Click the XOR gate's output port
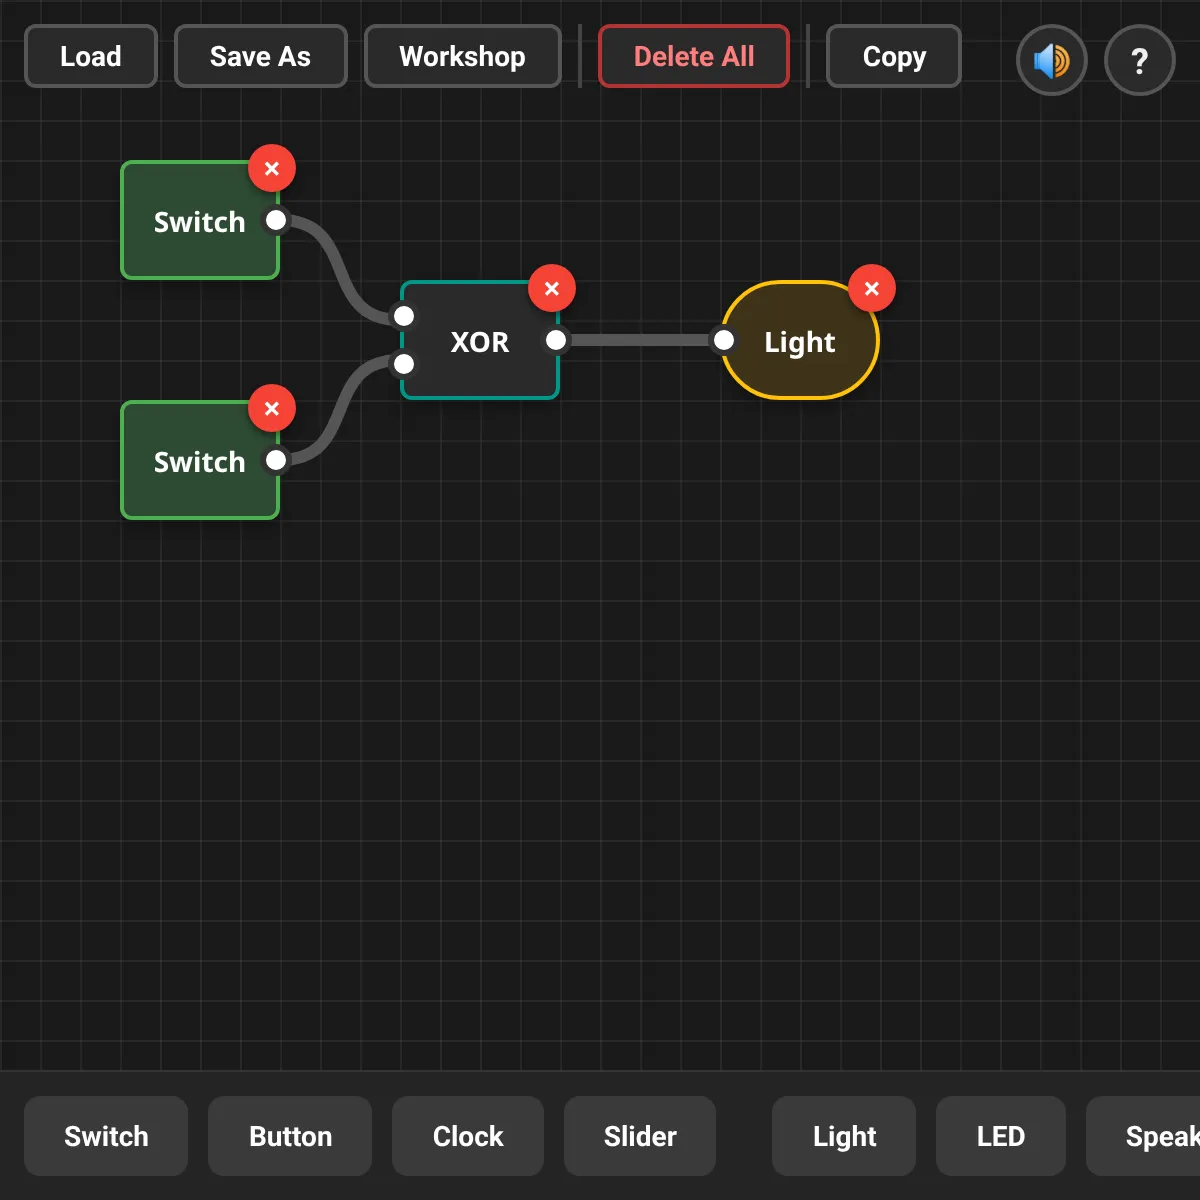Image resolution: width=1200 pixels, height=1200 pixels. click(x=556, y=340)
